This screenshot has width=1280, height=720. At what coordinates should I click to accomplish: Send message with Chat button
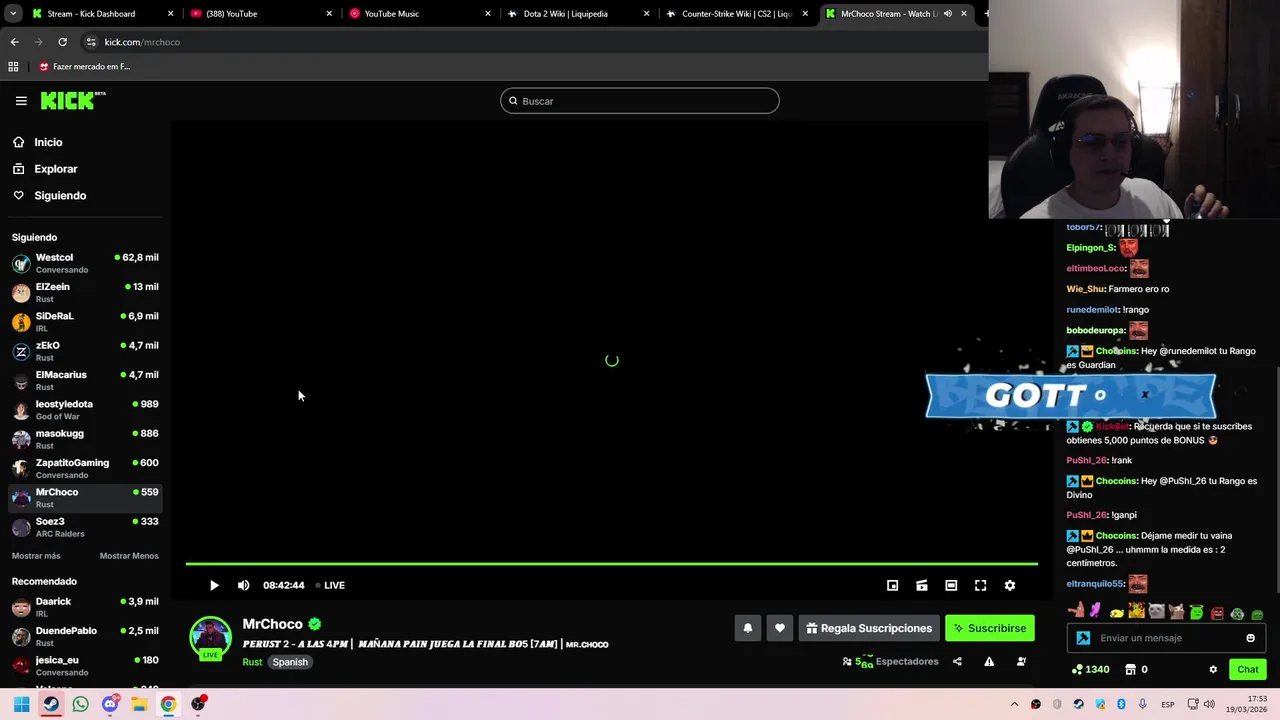pyautogui.click(x=1248, y=670)
